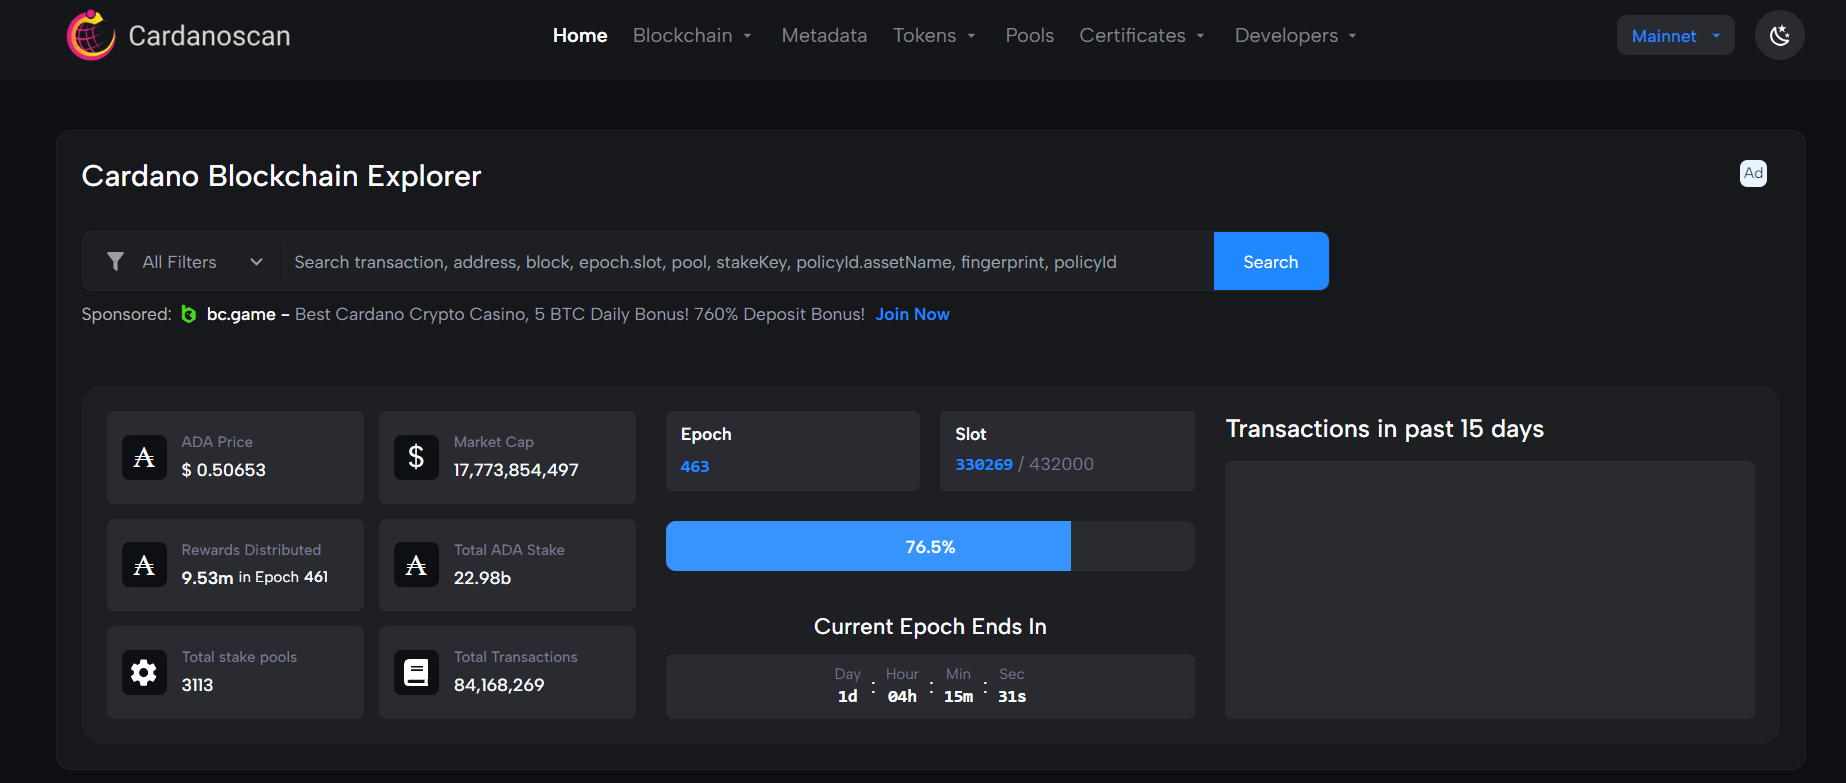Click the Epoch card label
Viewport: 1846px width, 783px height.
pyautogui.click(x=706, y=434)
